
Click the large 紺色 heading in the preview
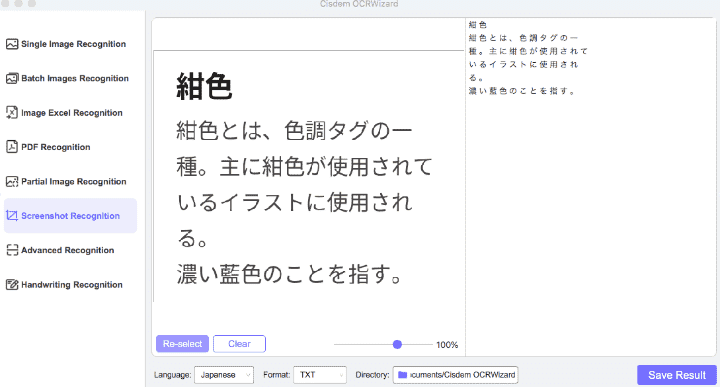tap(204, 87)
